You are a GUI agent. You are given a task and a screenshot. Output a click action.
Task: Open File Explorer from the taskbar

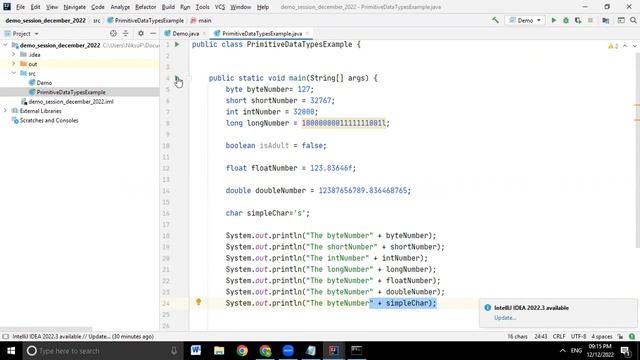pos(219,350)
